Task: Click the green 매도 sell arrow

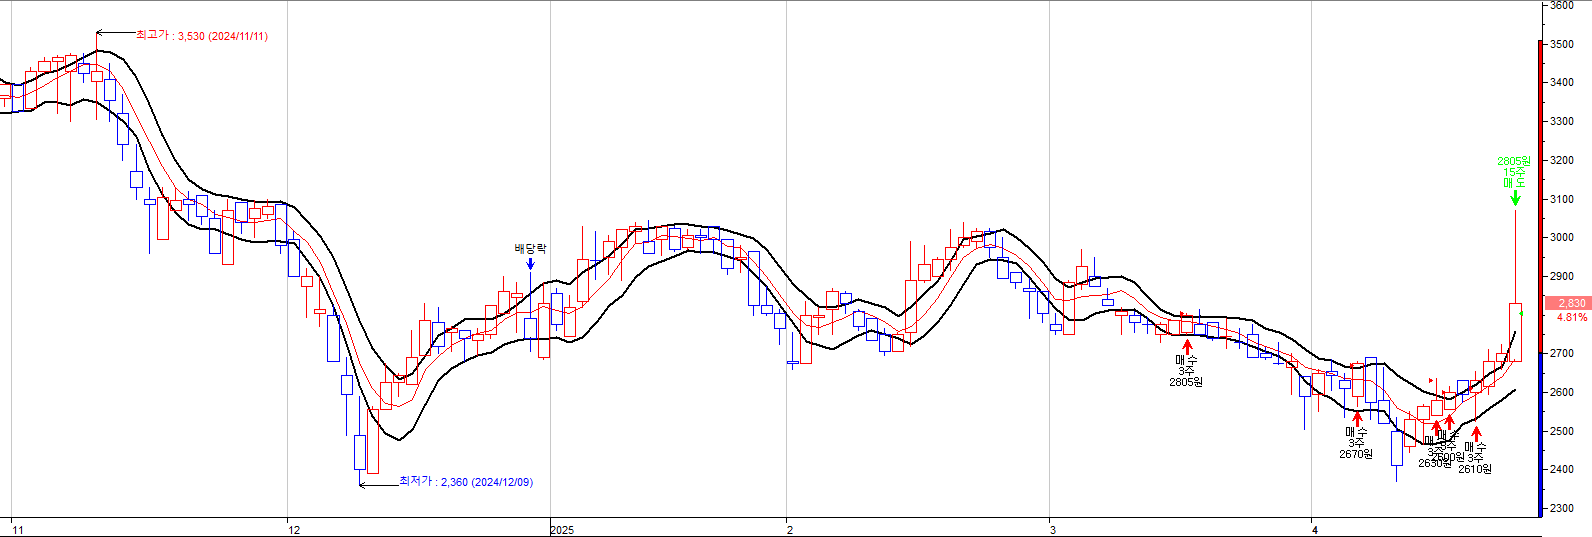Action: coord(1515,198)
